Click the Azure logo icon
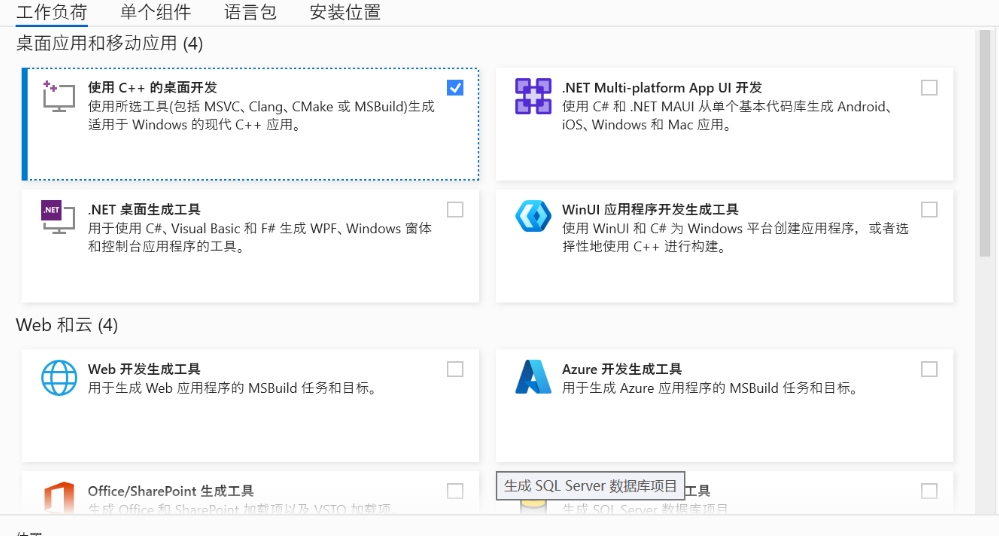Image resolution: width=999 pixels, height=536 pixels. click(533, 377)
